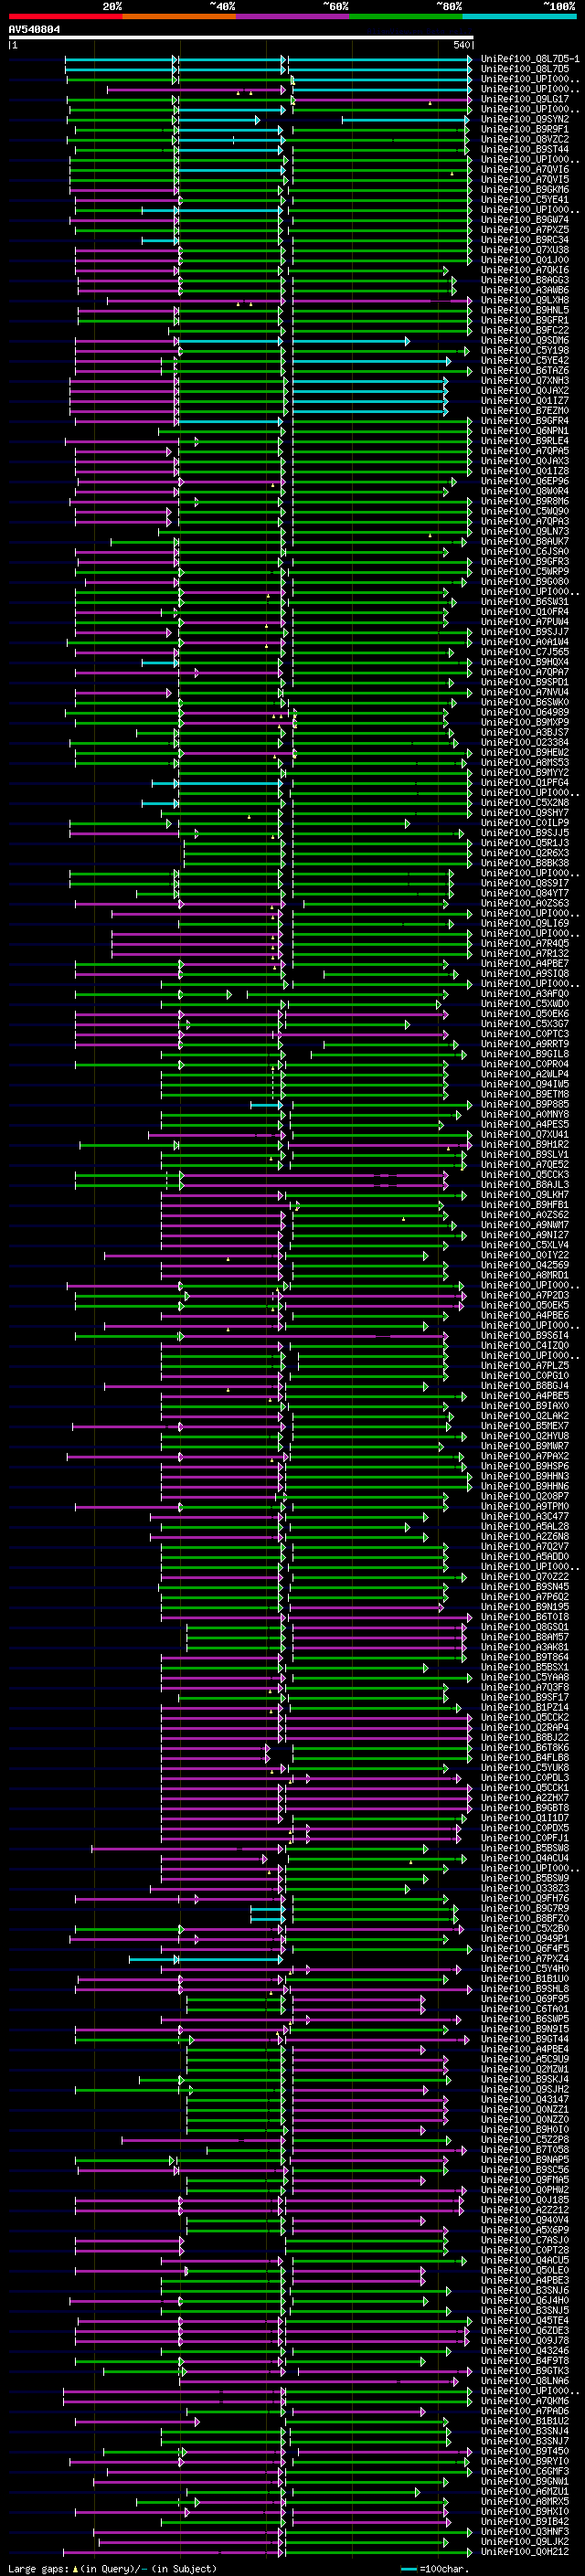Image resolution: width=585 pixels, height=2576 pixels.
Task: Open hit UniRef100_B9R9F1
Action: click(x=524, y=129)
